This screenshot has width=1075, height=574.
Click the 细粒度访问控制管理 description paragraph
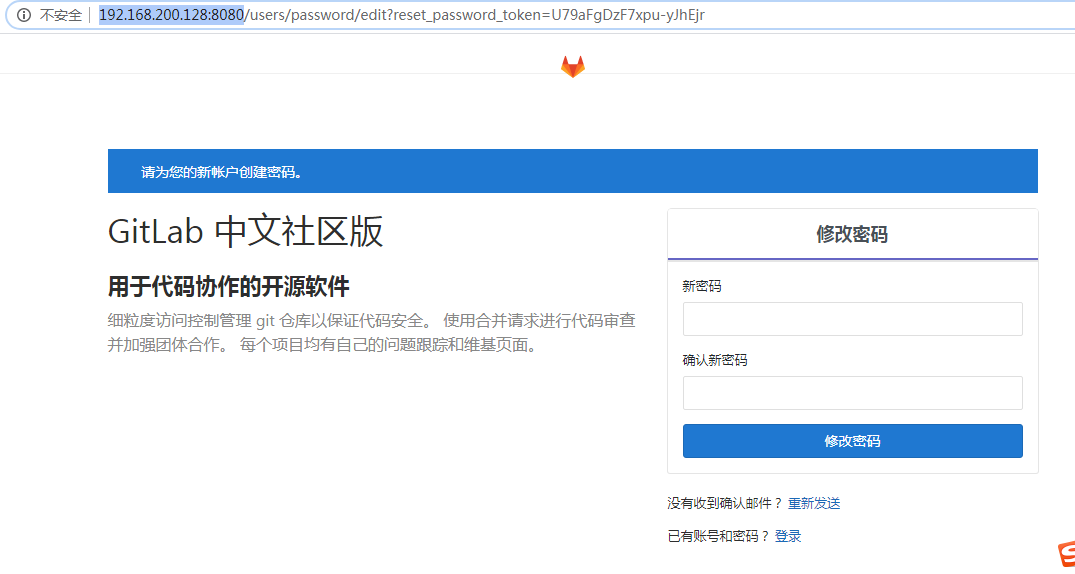(x=372, y=333)
